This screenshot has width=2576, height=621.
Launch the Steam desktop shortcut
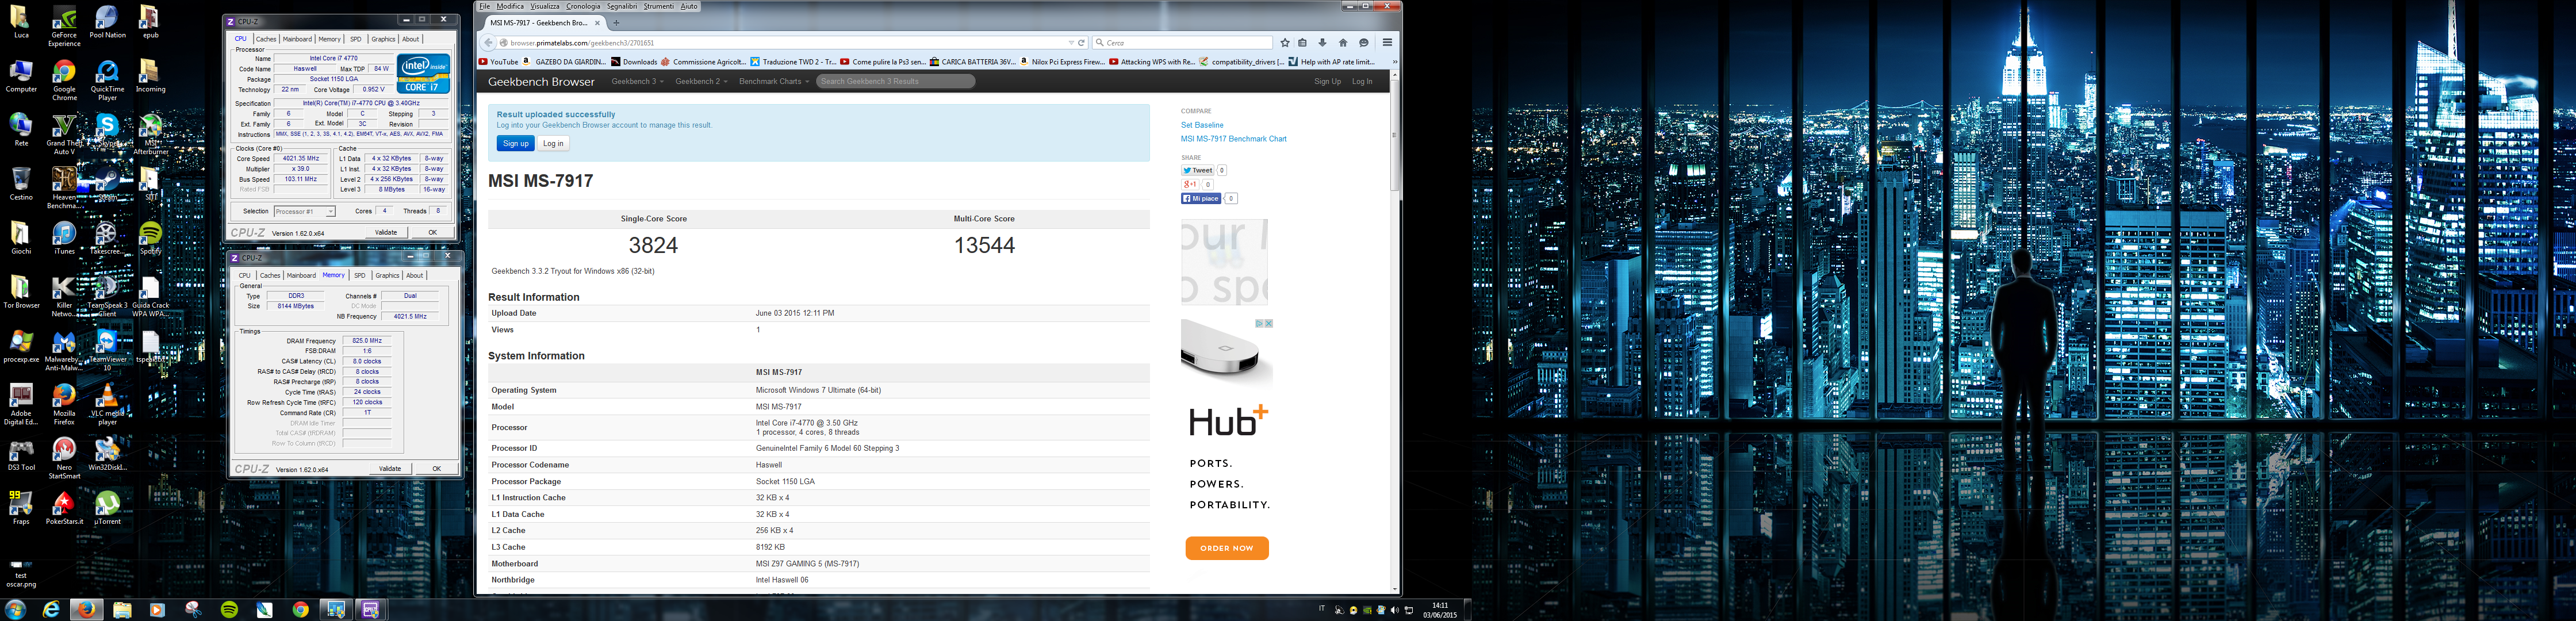click(x=107, y=184)
